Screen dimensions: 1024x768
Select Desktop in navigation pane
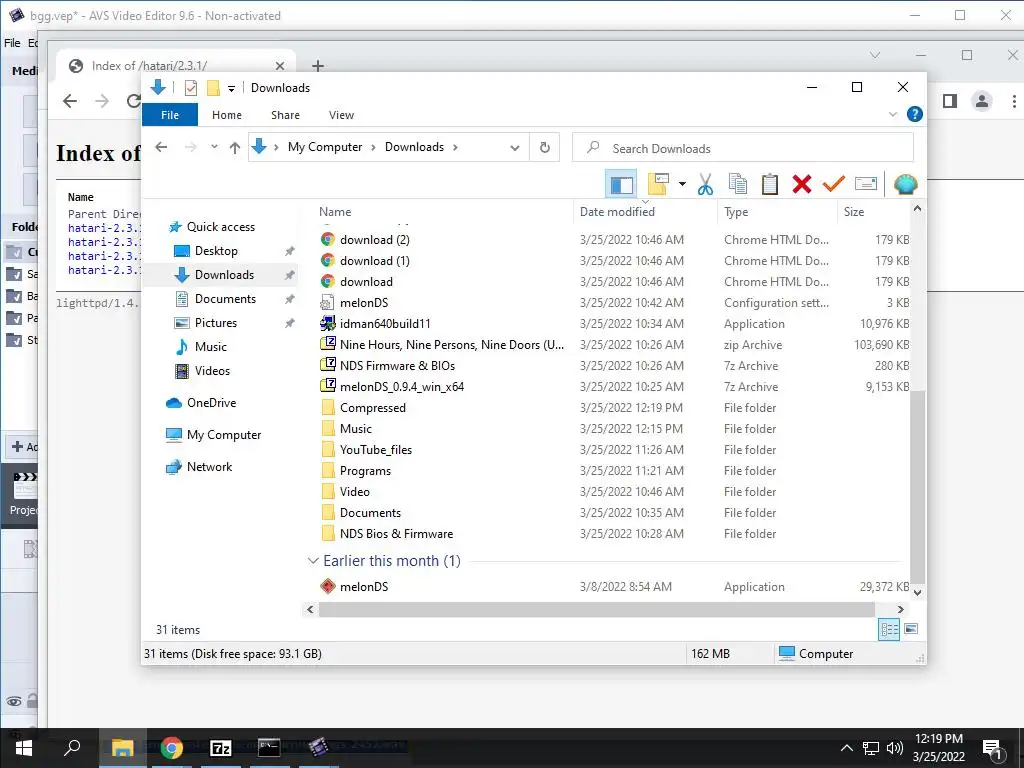coord(216,251)
